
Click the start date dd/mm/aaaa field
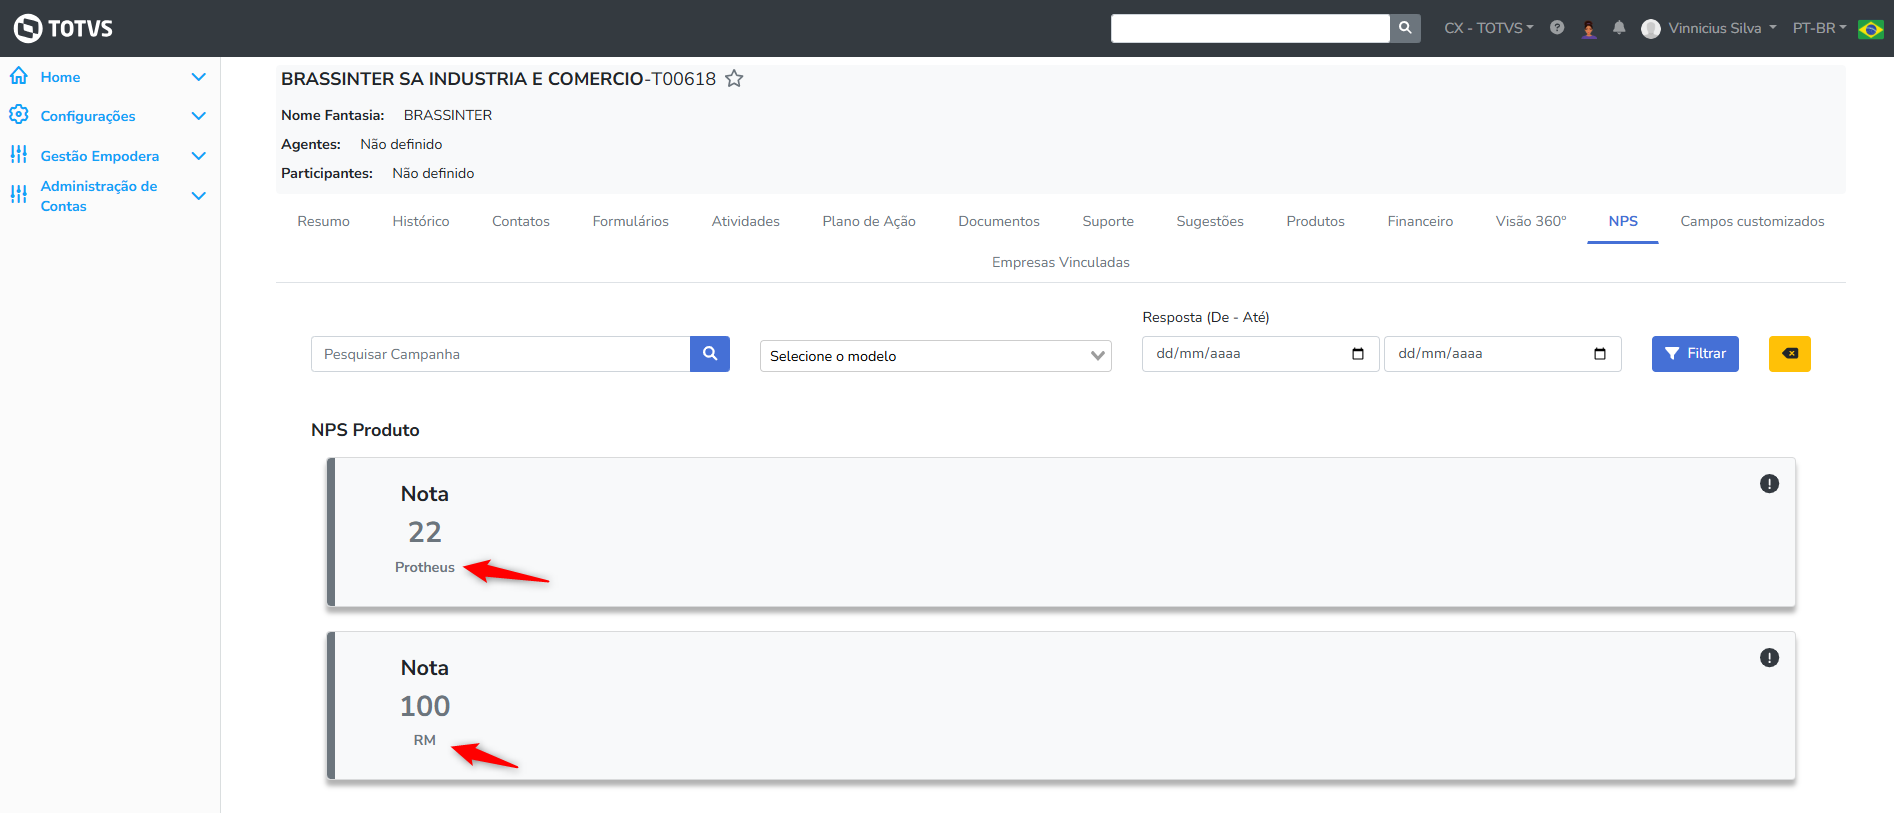click(x=1261, y=354)
